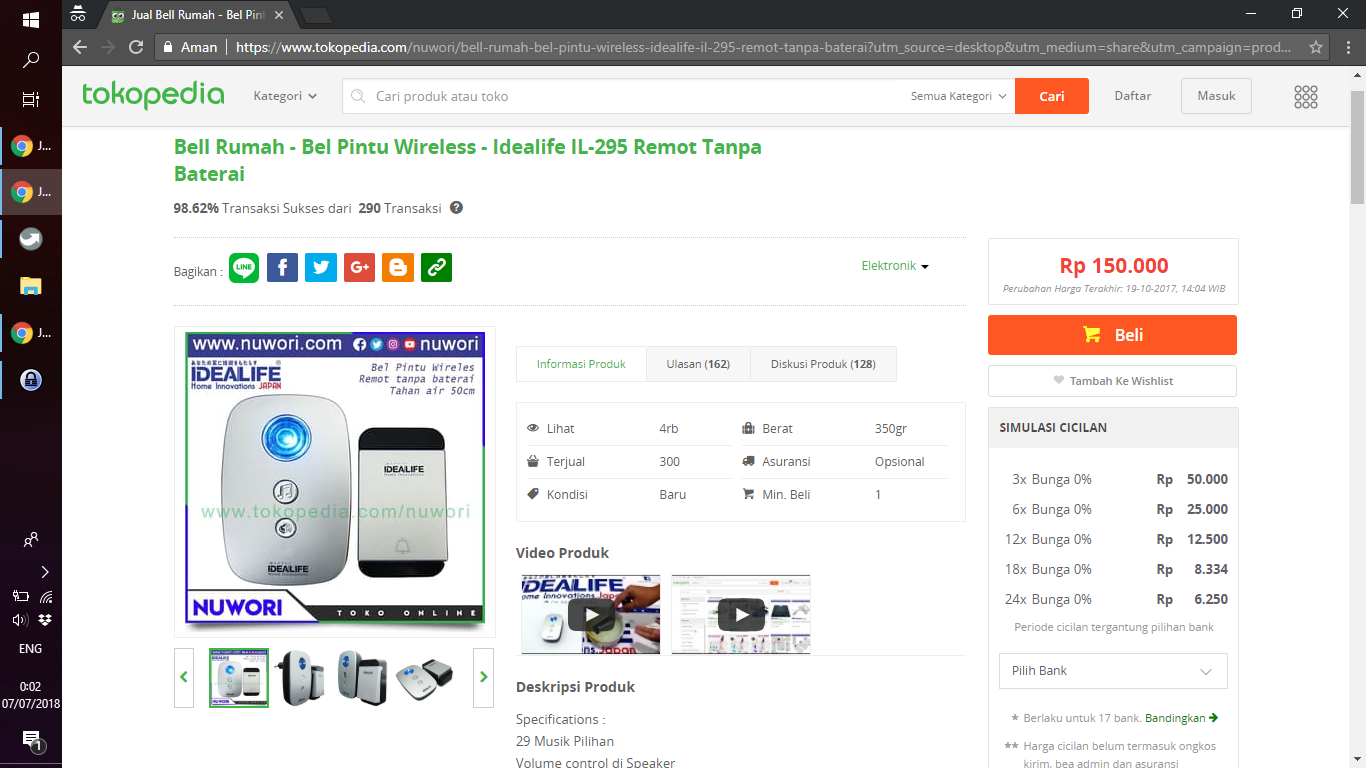Play the second product video
The height and width of the screenshot is (768, 1366).
(741, 614)
